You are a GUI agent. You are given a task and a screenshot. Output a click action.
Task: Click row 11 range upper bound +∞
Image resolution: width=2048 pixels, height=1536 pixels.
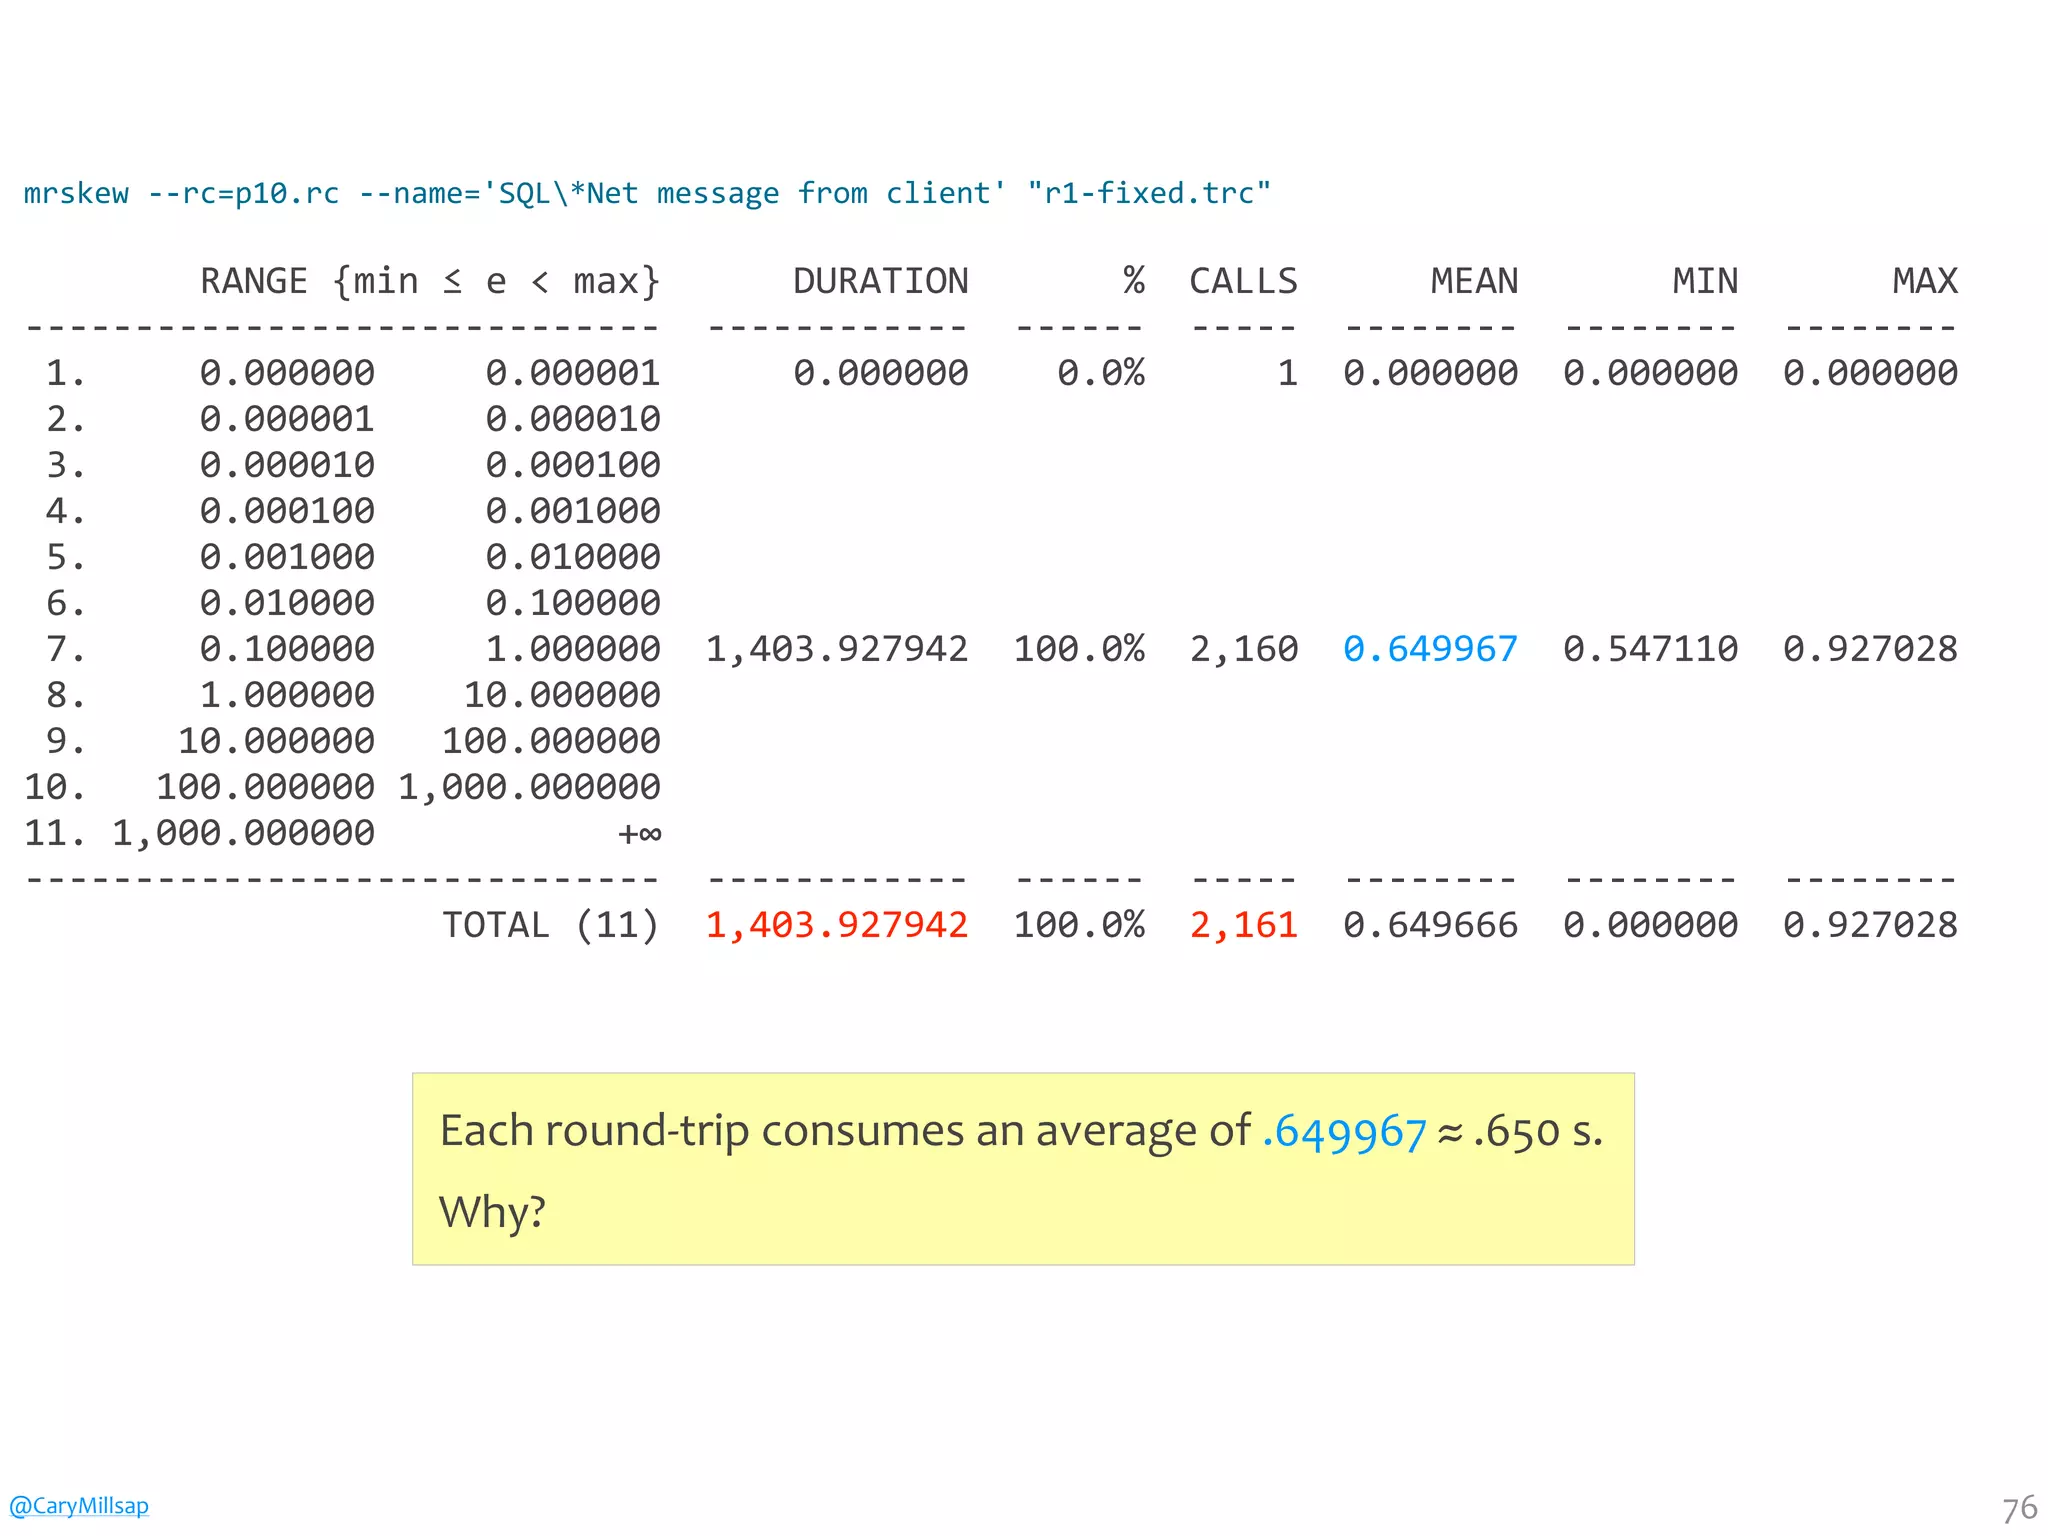tap(639, 833)
